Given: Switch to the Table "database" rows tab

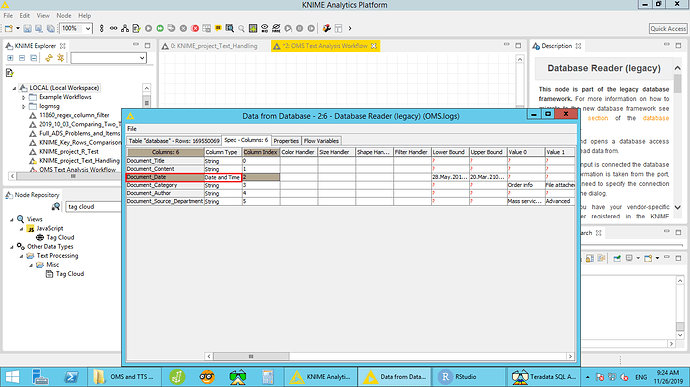Looking at the screenshot, I should pos(174,141).
